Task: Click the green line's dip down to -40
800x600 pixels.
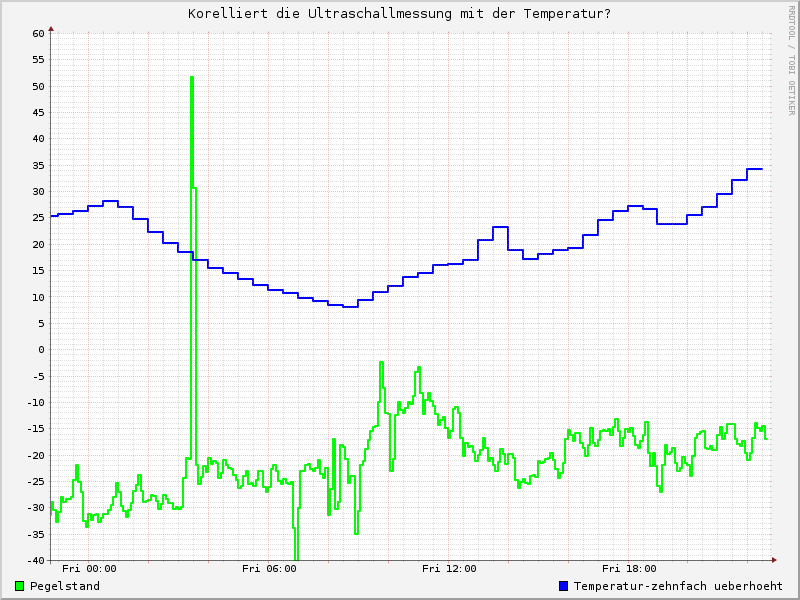Action: (x=296, y=556)
